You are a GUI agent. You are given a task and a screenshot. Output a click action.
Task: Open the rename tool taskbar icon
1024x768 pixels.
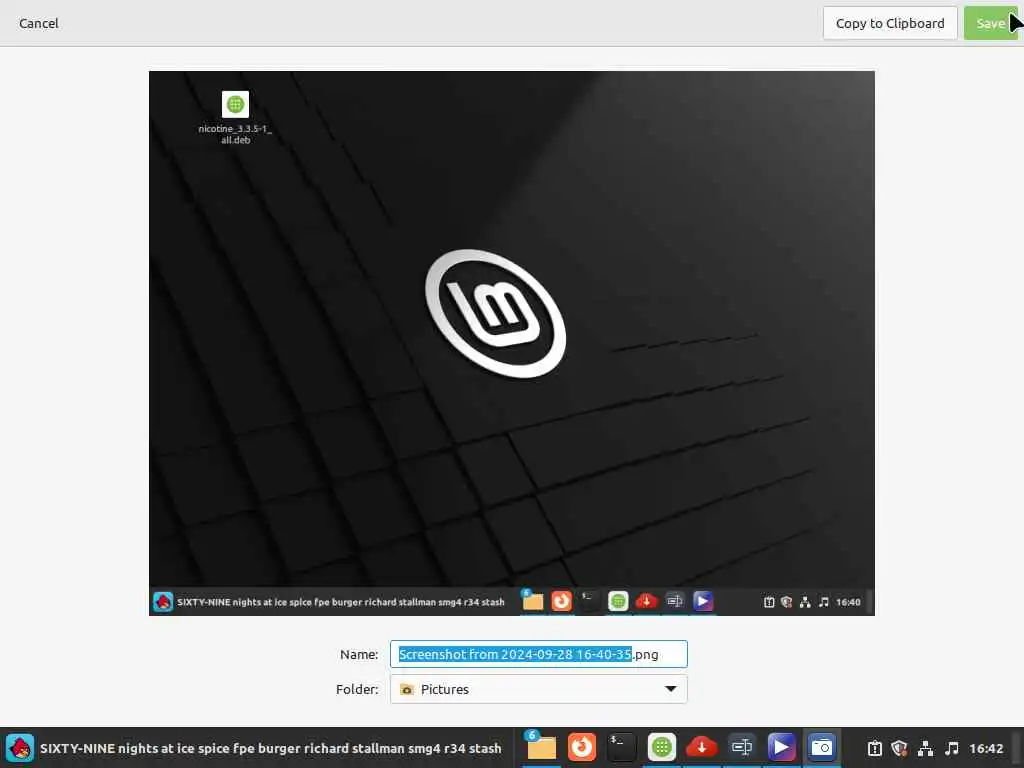coord(742,747)
